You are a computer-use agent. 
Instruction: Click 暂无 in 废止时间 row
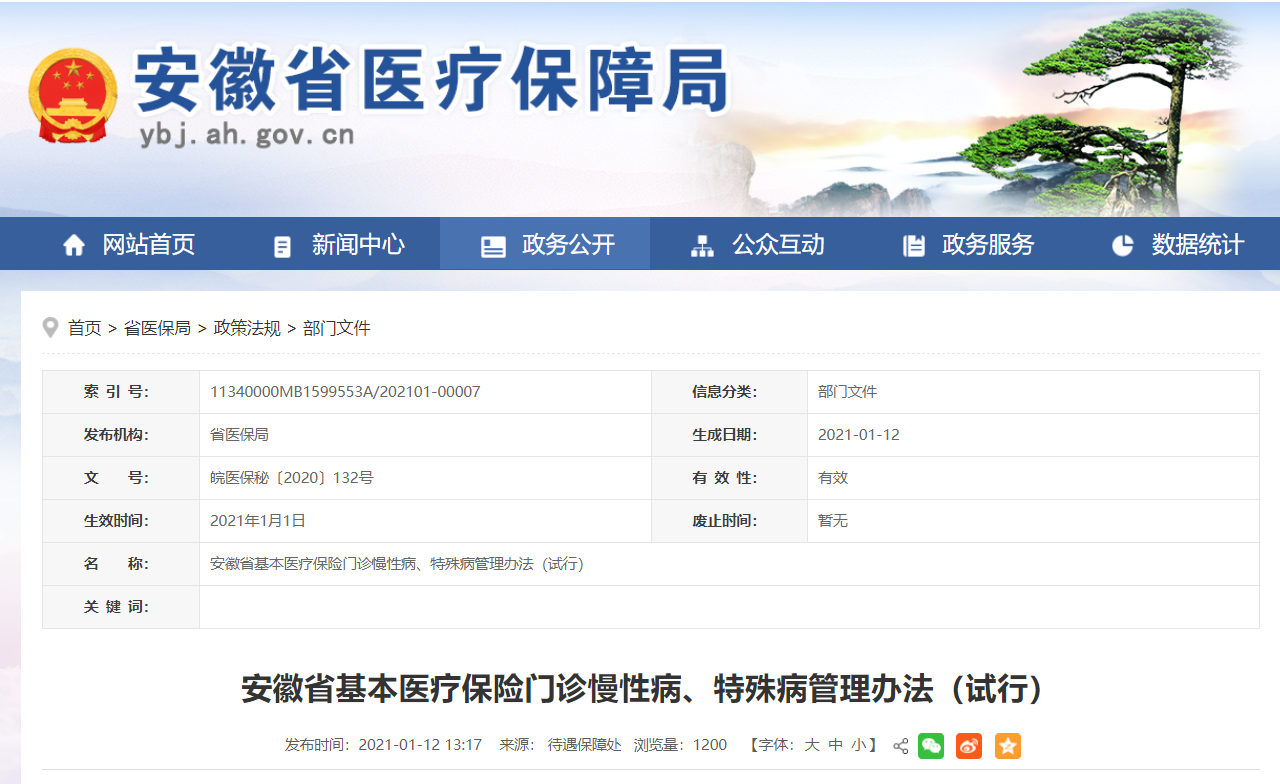pos(833,521)
